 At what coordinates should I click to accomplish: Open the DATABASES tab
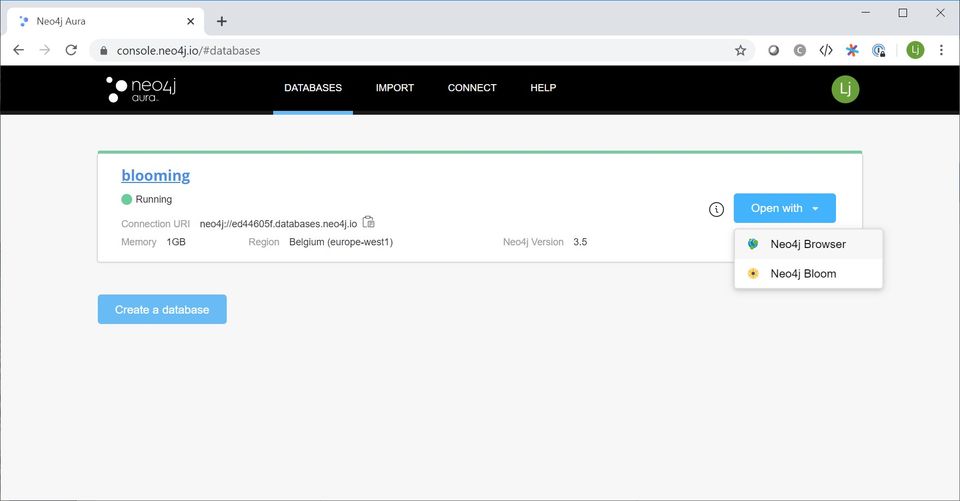click(x=313, y=88)
